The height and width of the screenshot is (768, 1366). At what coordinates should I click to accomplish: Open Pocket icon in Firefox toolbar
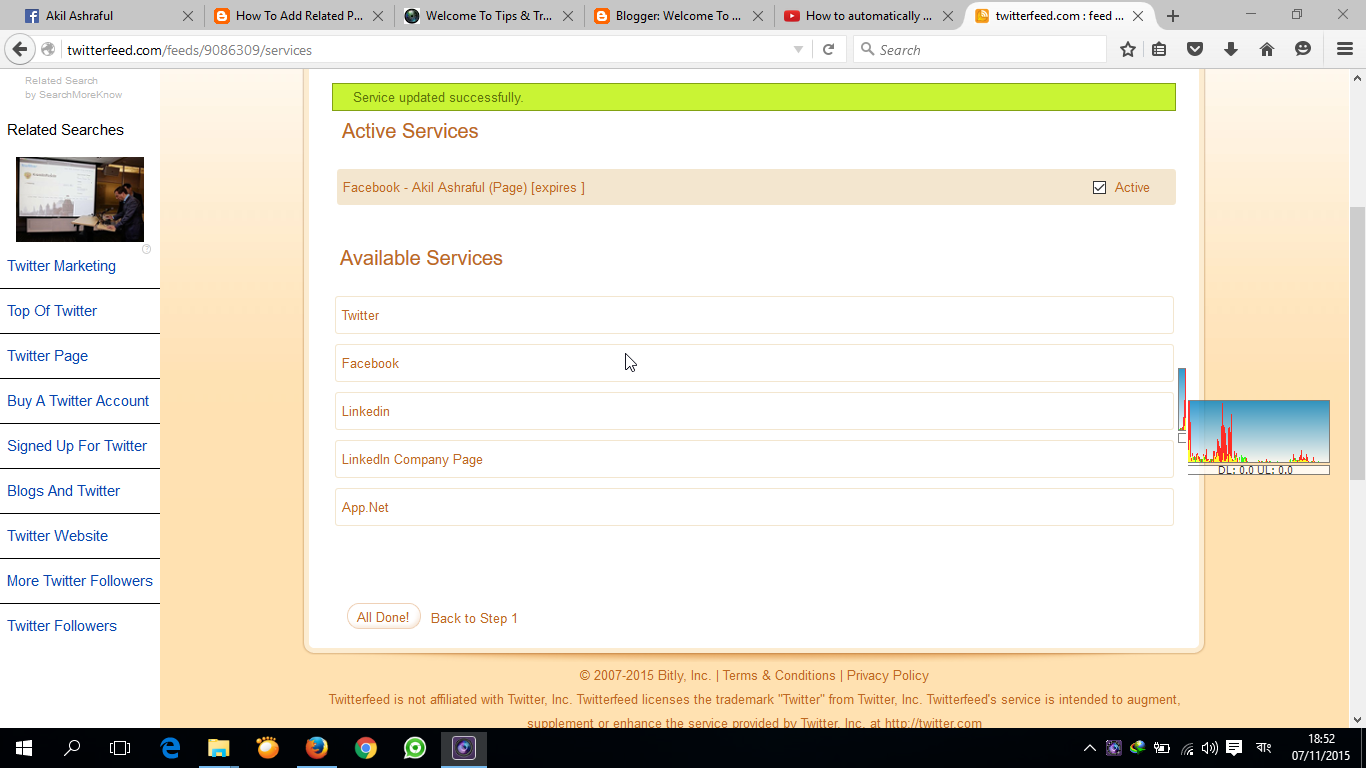pyautogui.click(x=1195, y=49)
